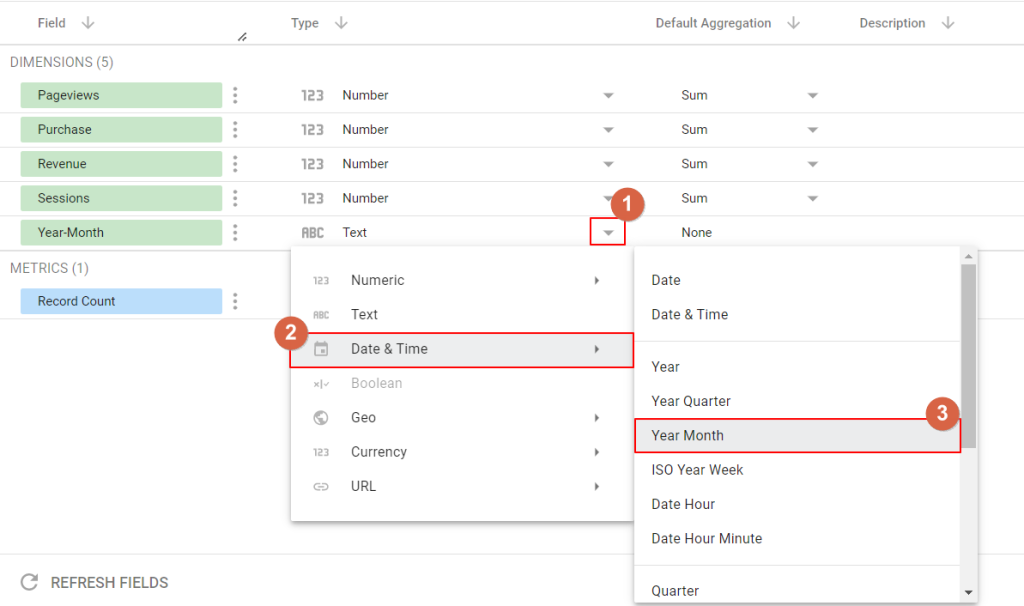Sort by Field column arrow
Screen dimensions: 1024x606
point(88,23)
